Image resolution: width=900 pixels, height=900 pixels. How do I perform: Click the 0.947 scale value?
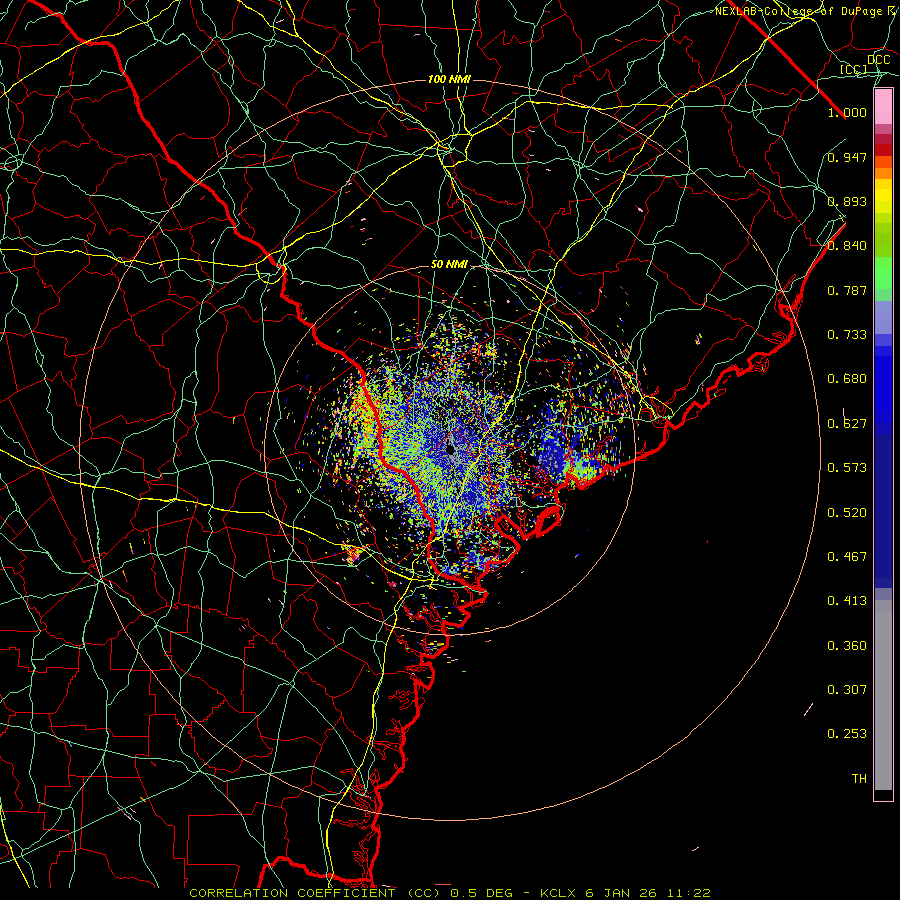point(847,157)
